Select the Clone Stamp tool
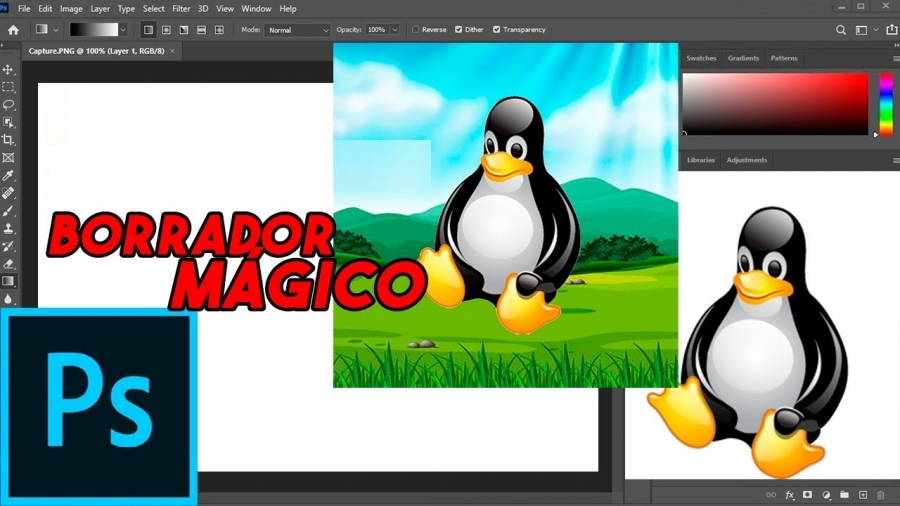This screenshot has height=506, width=900. 9,228
